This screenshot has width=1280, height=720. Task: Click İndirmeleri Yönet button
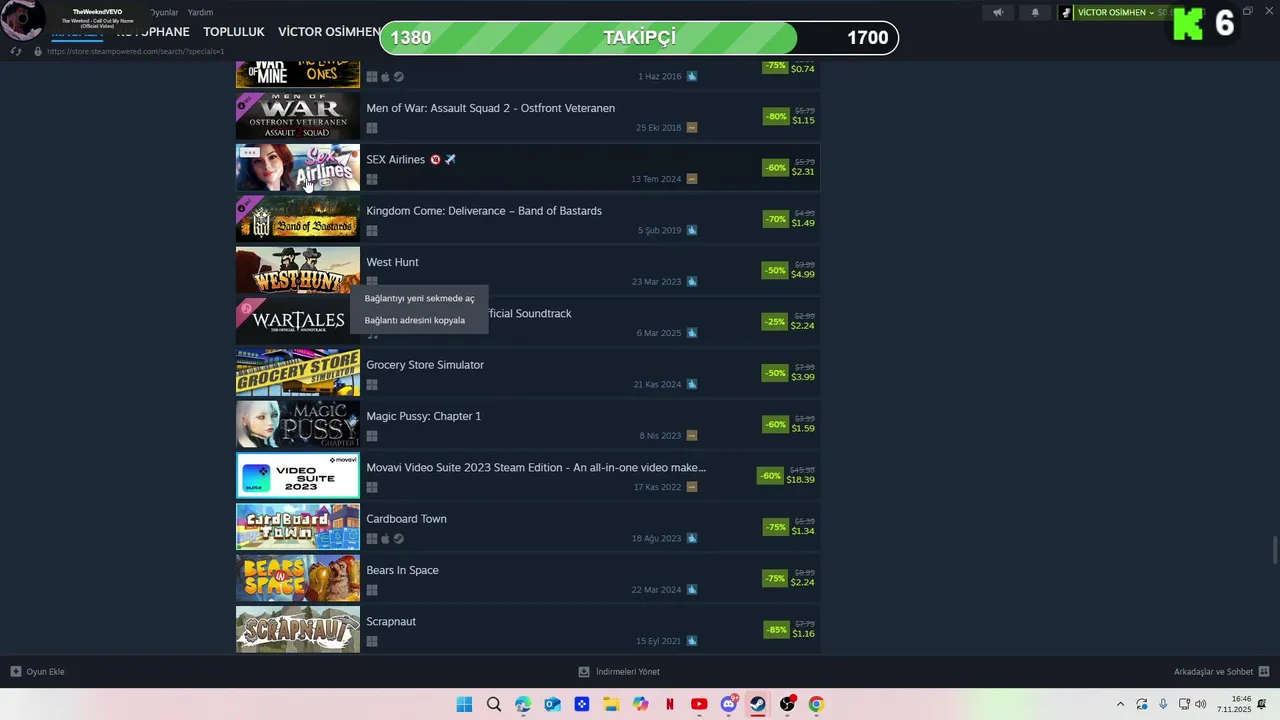click(x=619, y=672)
